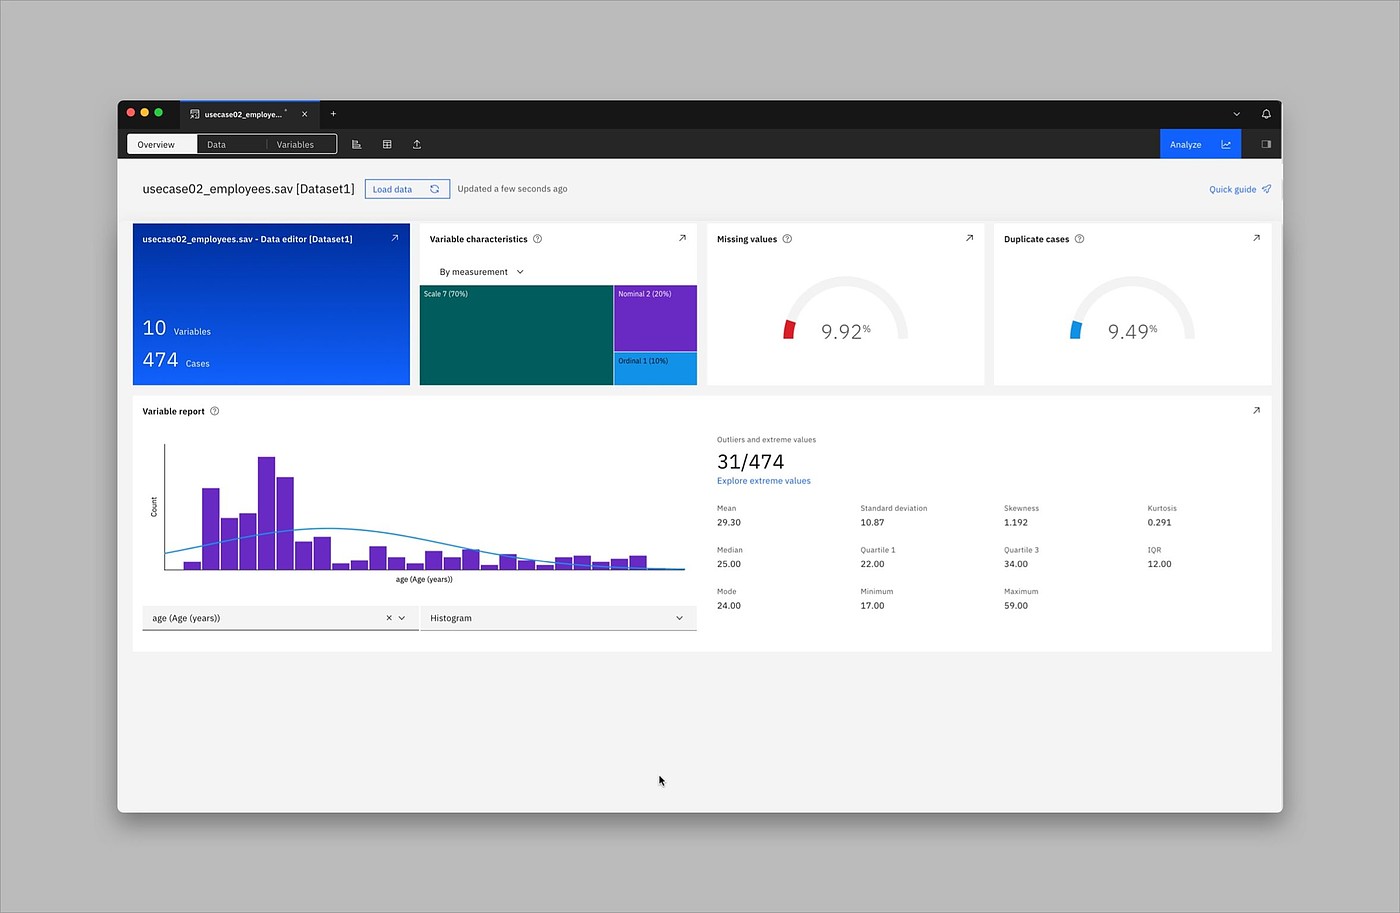Click the refresh icon inside Load data
Screen dimensions: 1400x913
[434, 188]
